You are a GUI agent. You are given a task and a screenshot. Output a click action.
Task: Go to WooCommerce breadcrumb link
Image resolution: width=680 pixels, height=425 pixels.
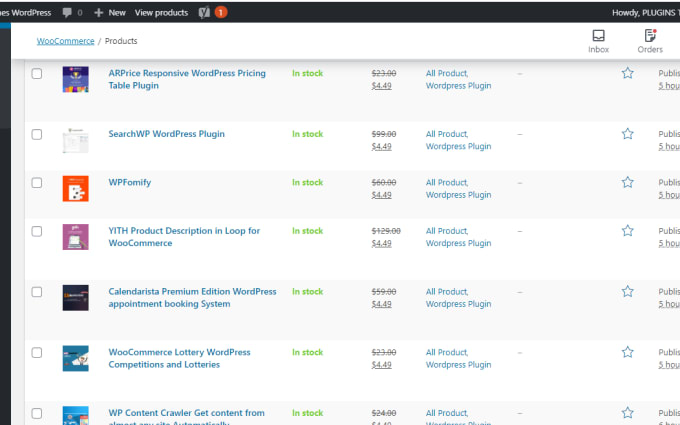[x=65, y=41]
